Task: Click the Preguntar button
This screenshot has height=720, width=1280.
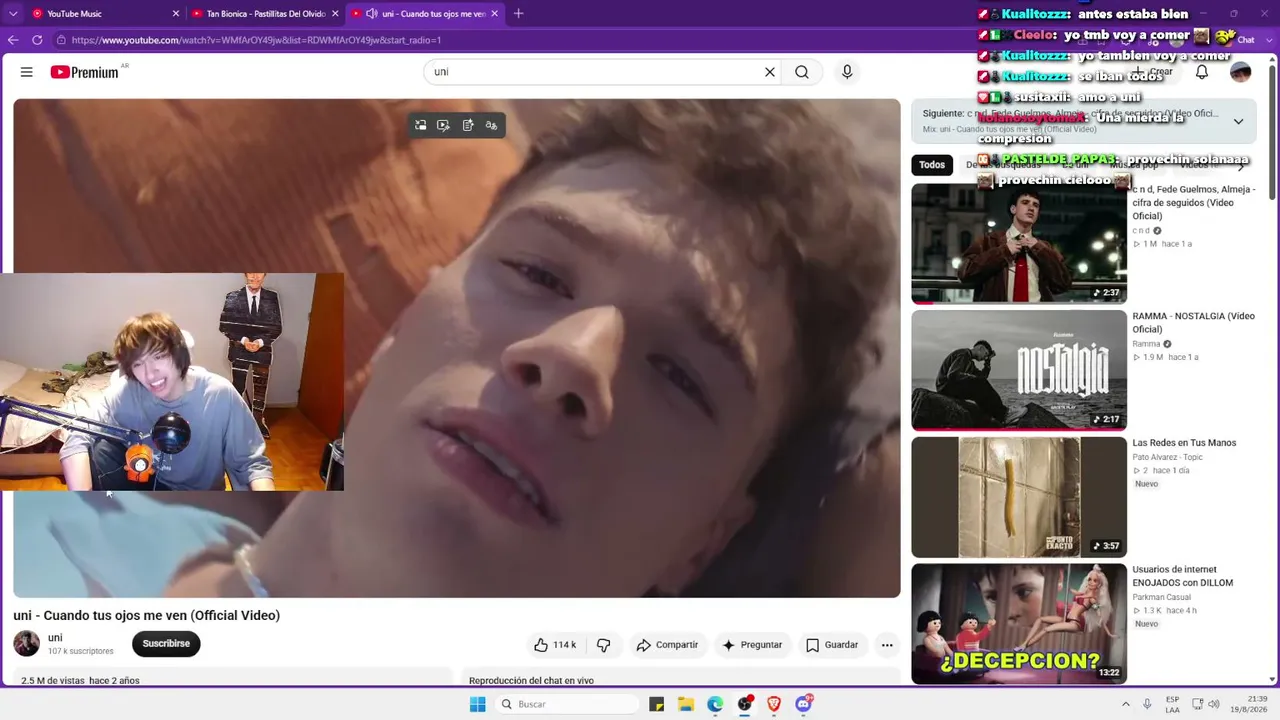Action: click(x=752, y=645)
